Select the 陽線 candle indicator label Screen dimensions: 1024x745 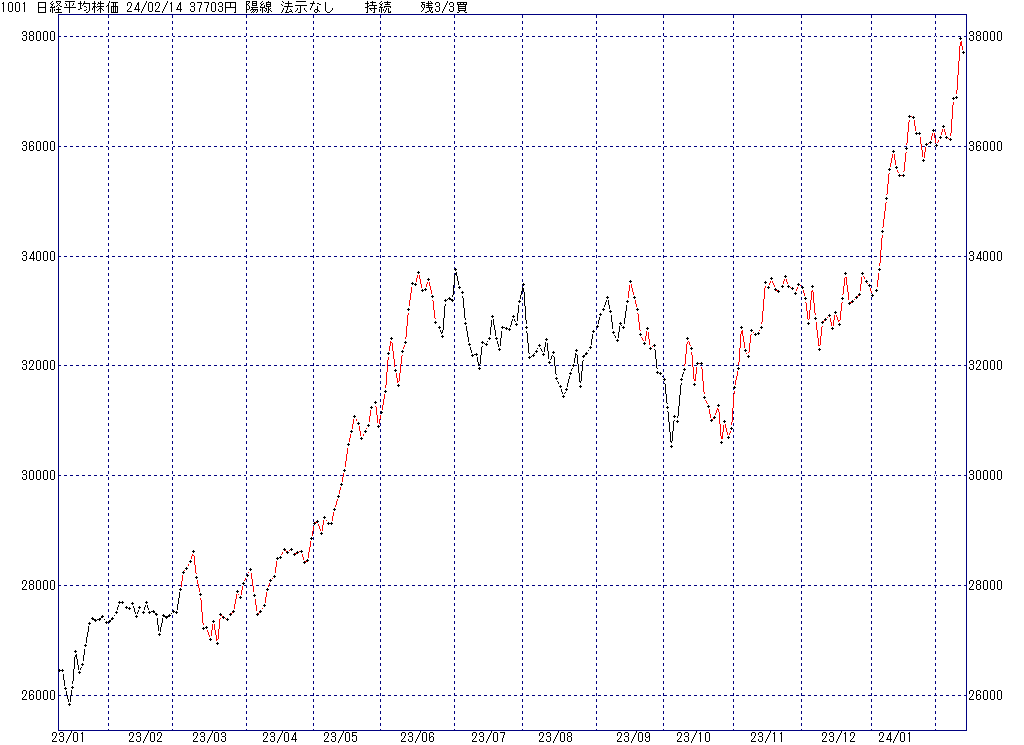click(259, 8)
